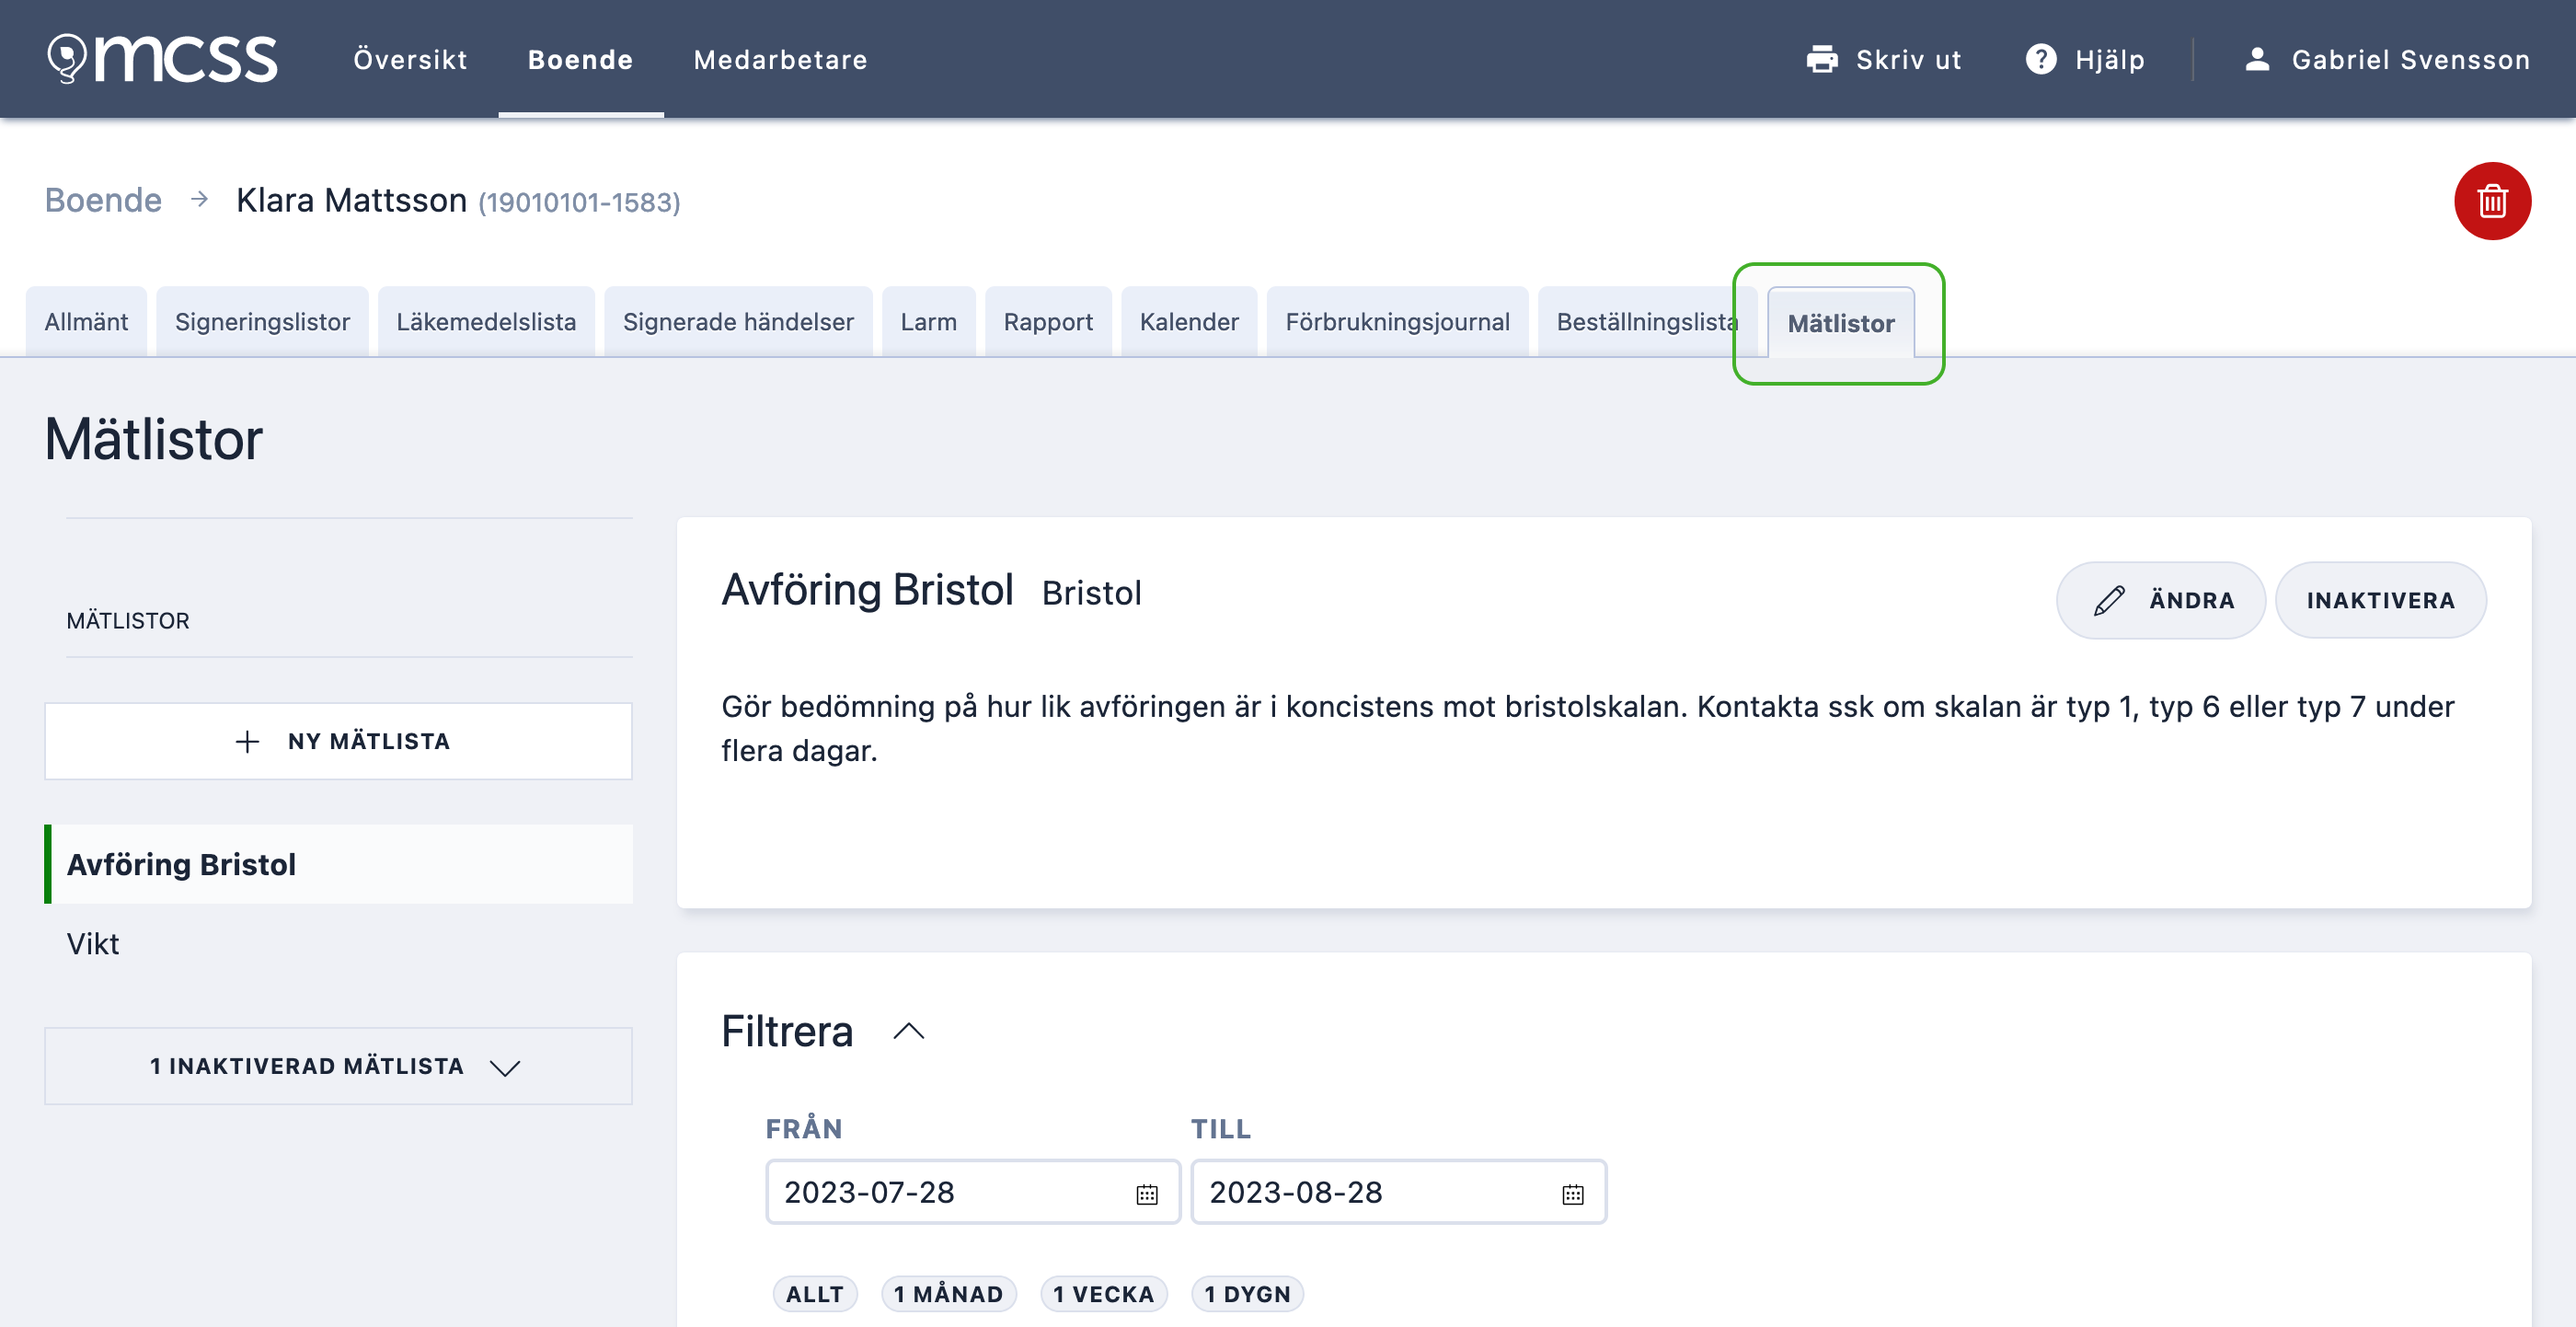Click the user profile icon
Viewport: 2576px width, 1327px height.
click(2256, 60)
